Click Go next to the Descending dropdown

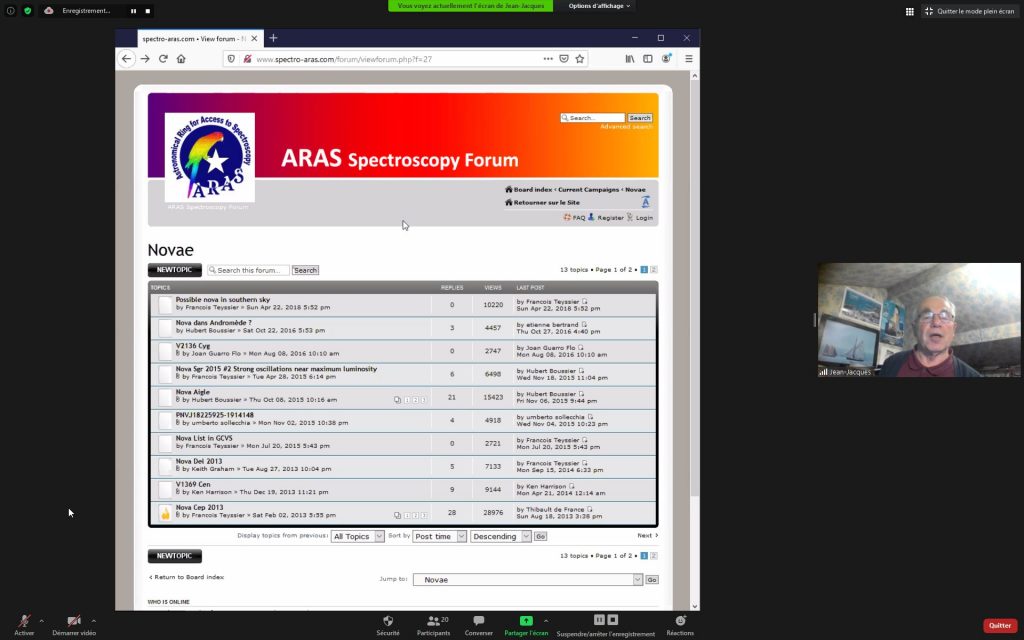coord(540,536)
